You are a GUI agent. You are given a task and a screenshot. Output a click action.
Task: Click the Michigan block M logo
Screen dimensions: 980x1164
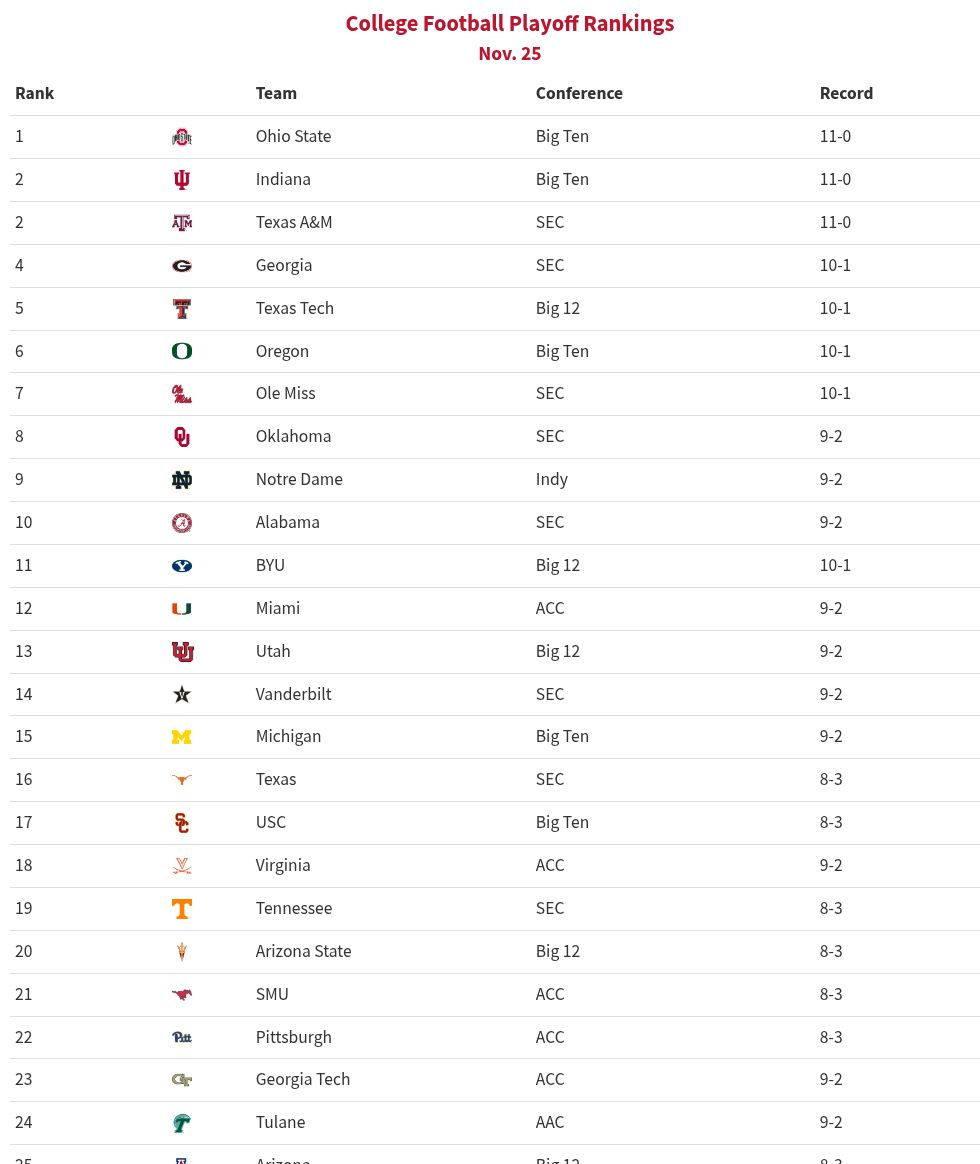[x=181, y=737]
